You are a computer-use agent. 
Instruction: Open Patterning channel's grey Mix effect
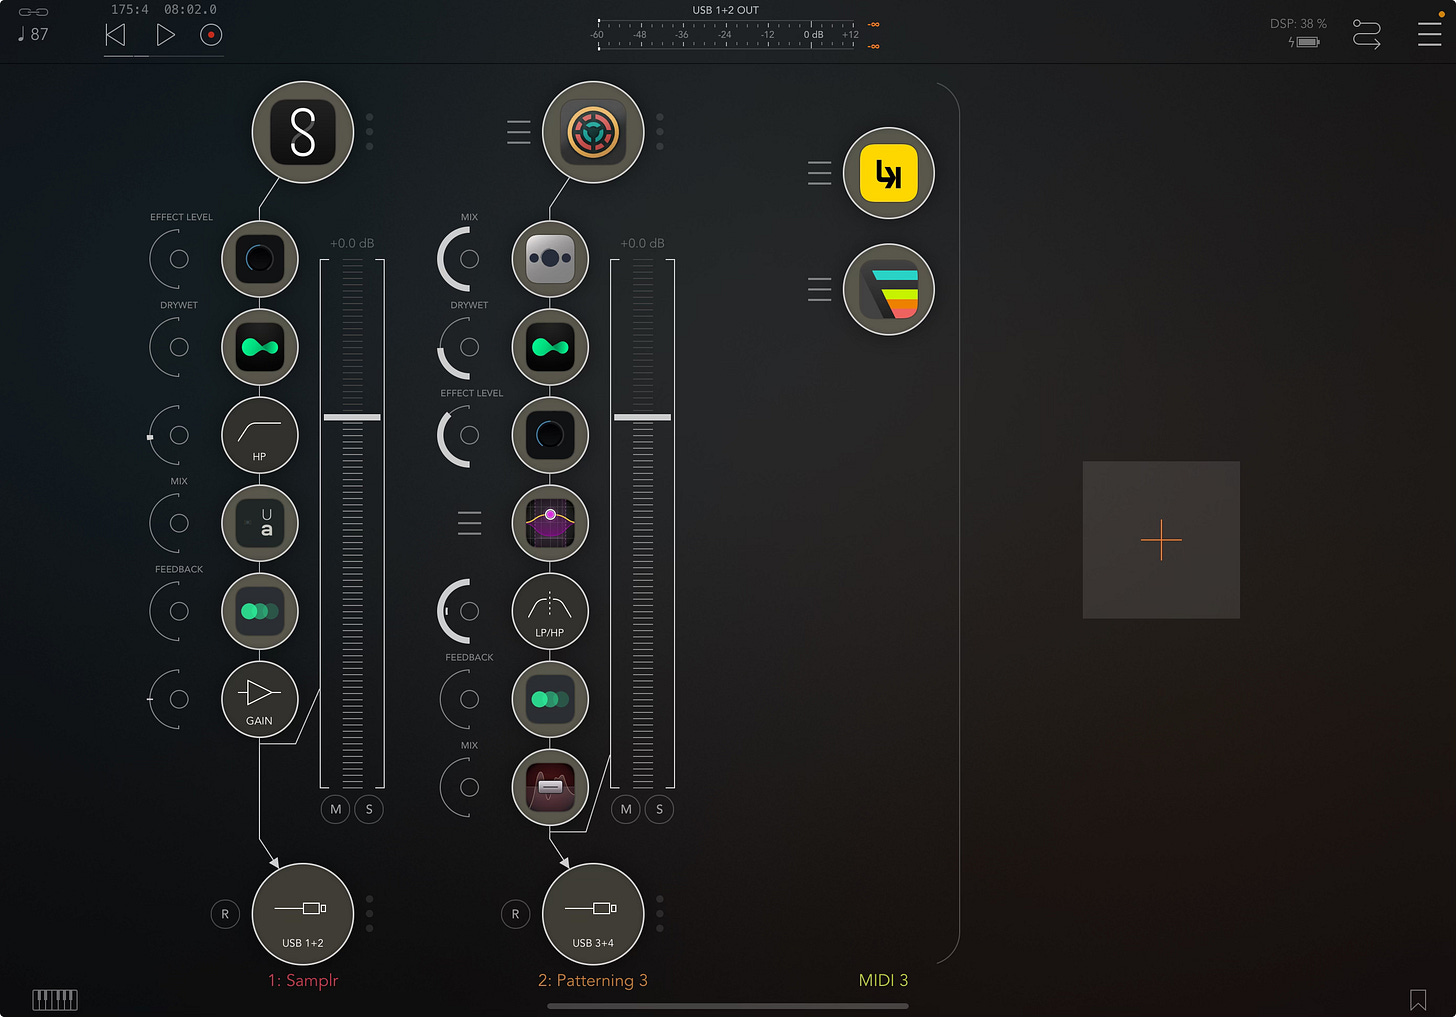(550, 259)
